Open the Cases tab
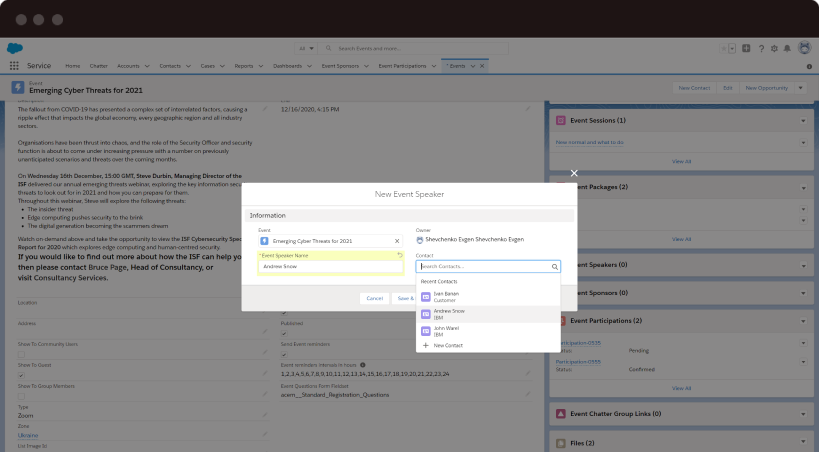Image resolution: width=819 pixels, height=452 pixels. pos(208,66)
